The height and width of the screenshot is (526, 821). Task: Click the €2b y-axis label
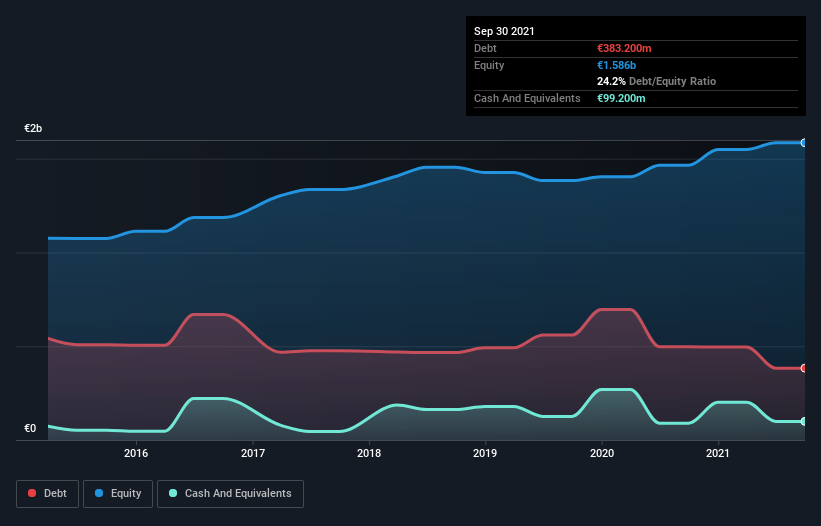pos(33,129)
